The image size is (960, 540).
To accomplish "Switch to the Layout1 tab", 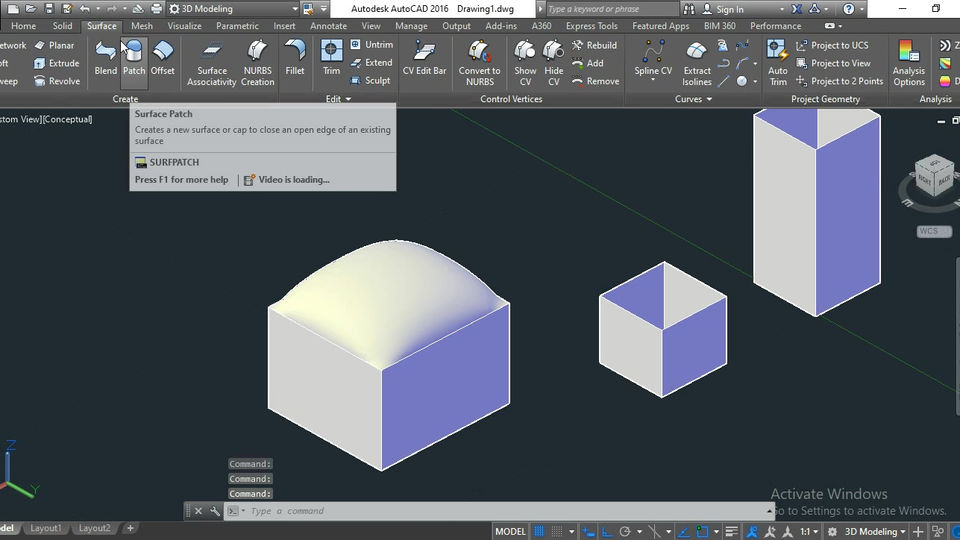I will click(46, 528).
